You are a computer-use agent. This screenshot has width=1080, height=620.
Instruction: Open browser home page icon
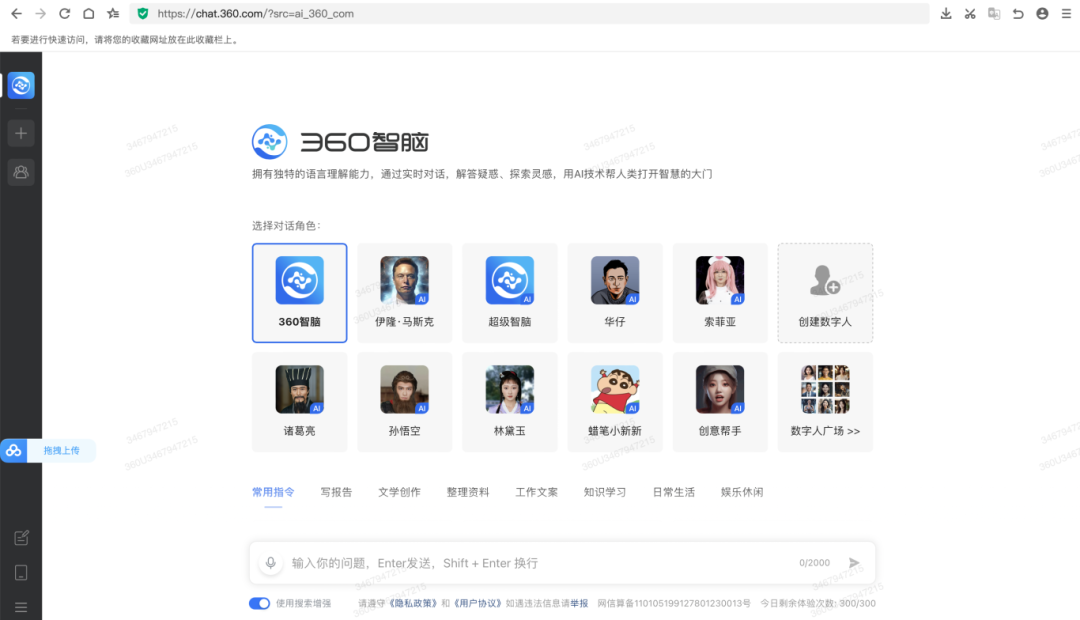pyautogui.click(x=89, y=14)
